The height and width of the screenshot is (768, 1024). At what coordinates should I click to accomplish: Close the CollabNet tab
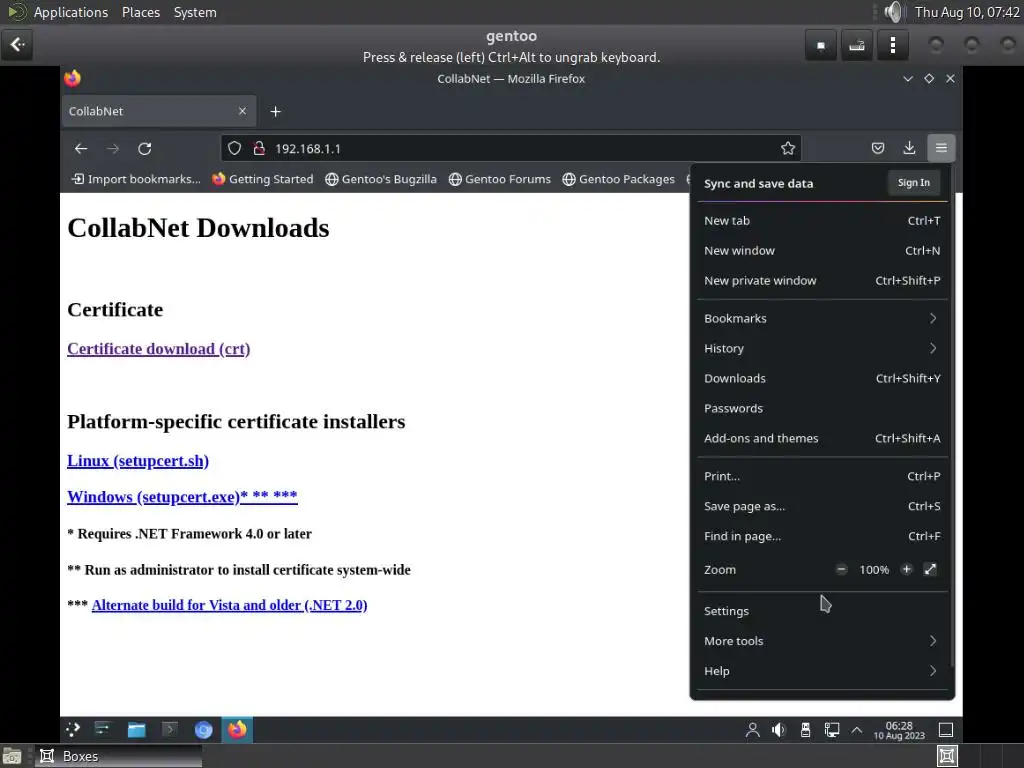point(242,111)
